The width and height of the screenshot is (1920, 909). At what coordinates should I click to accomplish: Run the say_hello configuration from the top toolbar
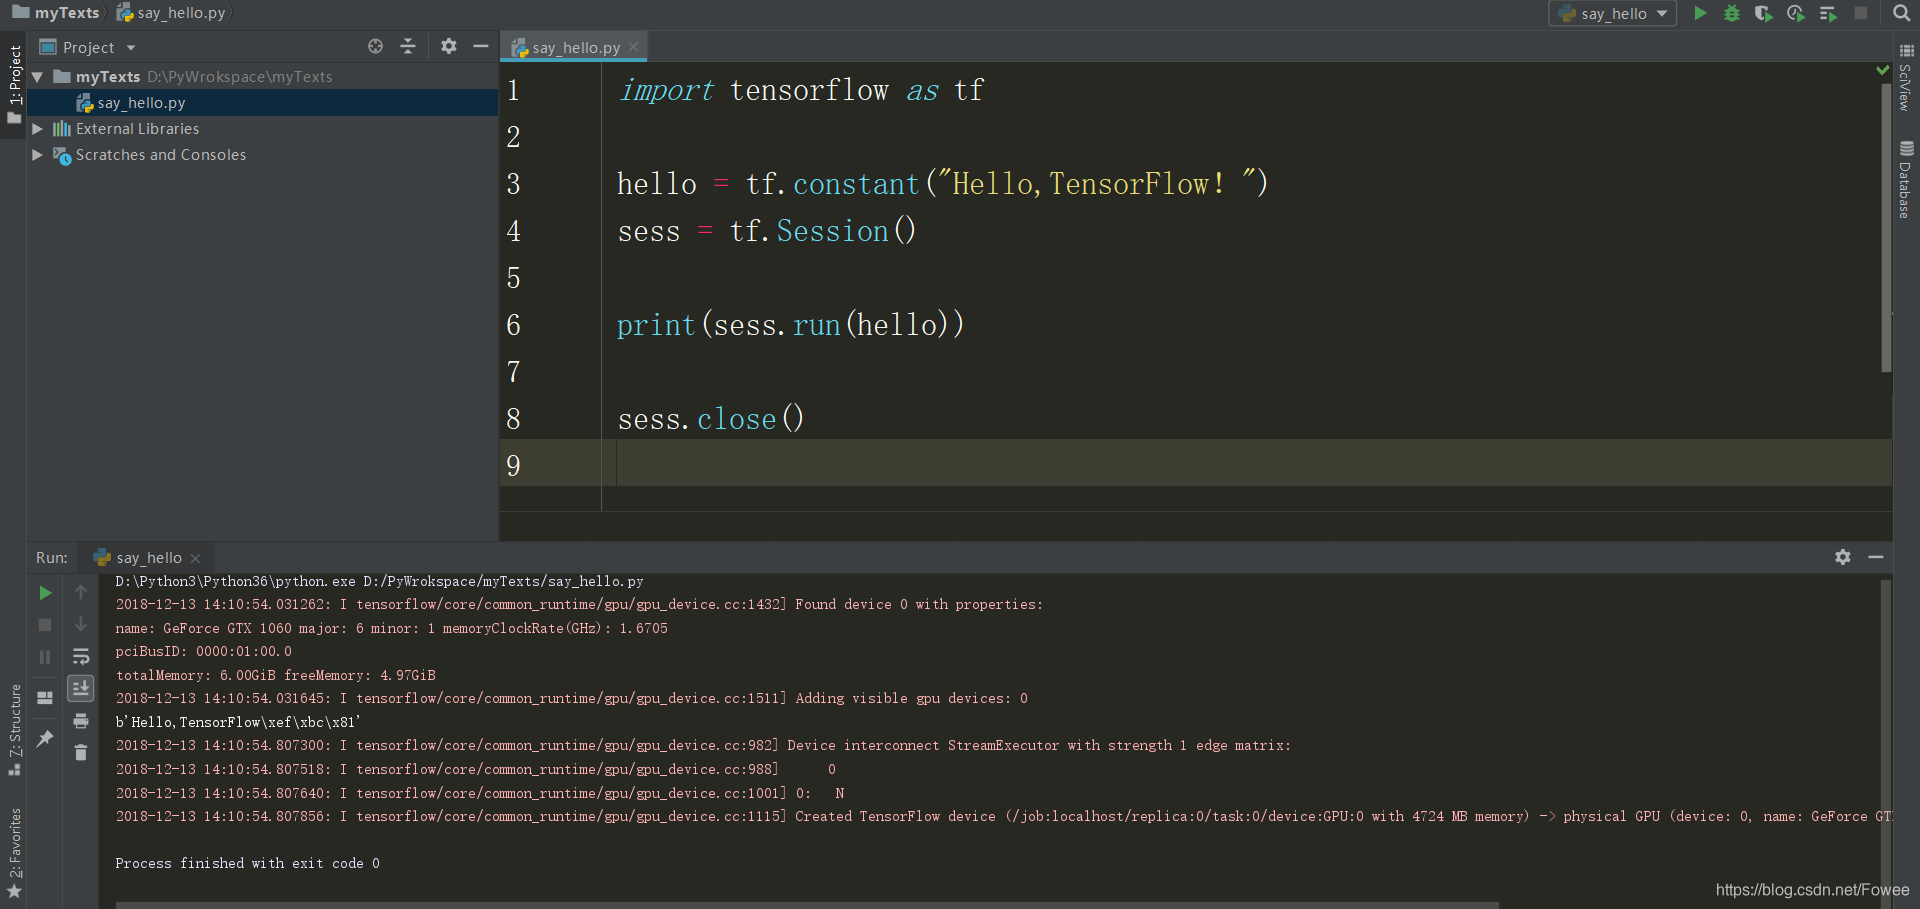tap(1700, 13)
